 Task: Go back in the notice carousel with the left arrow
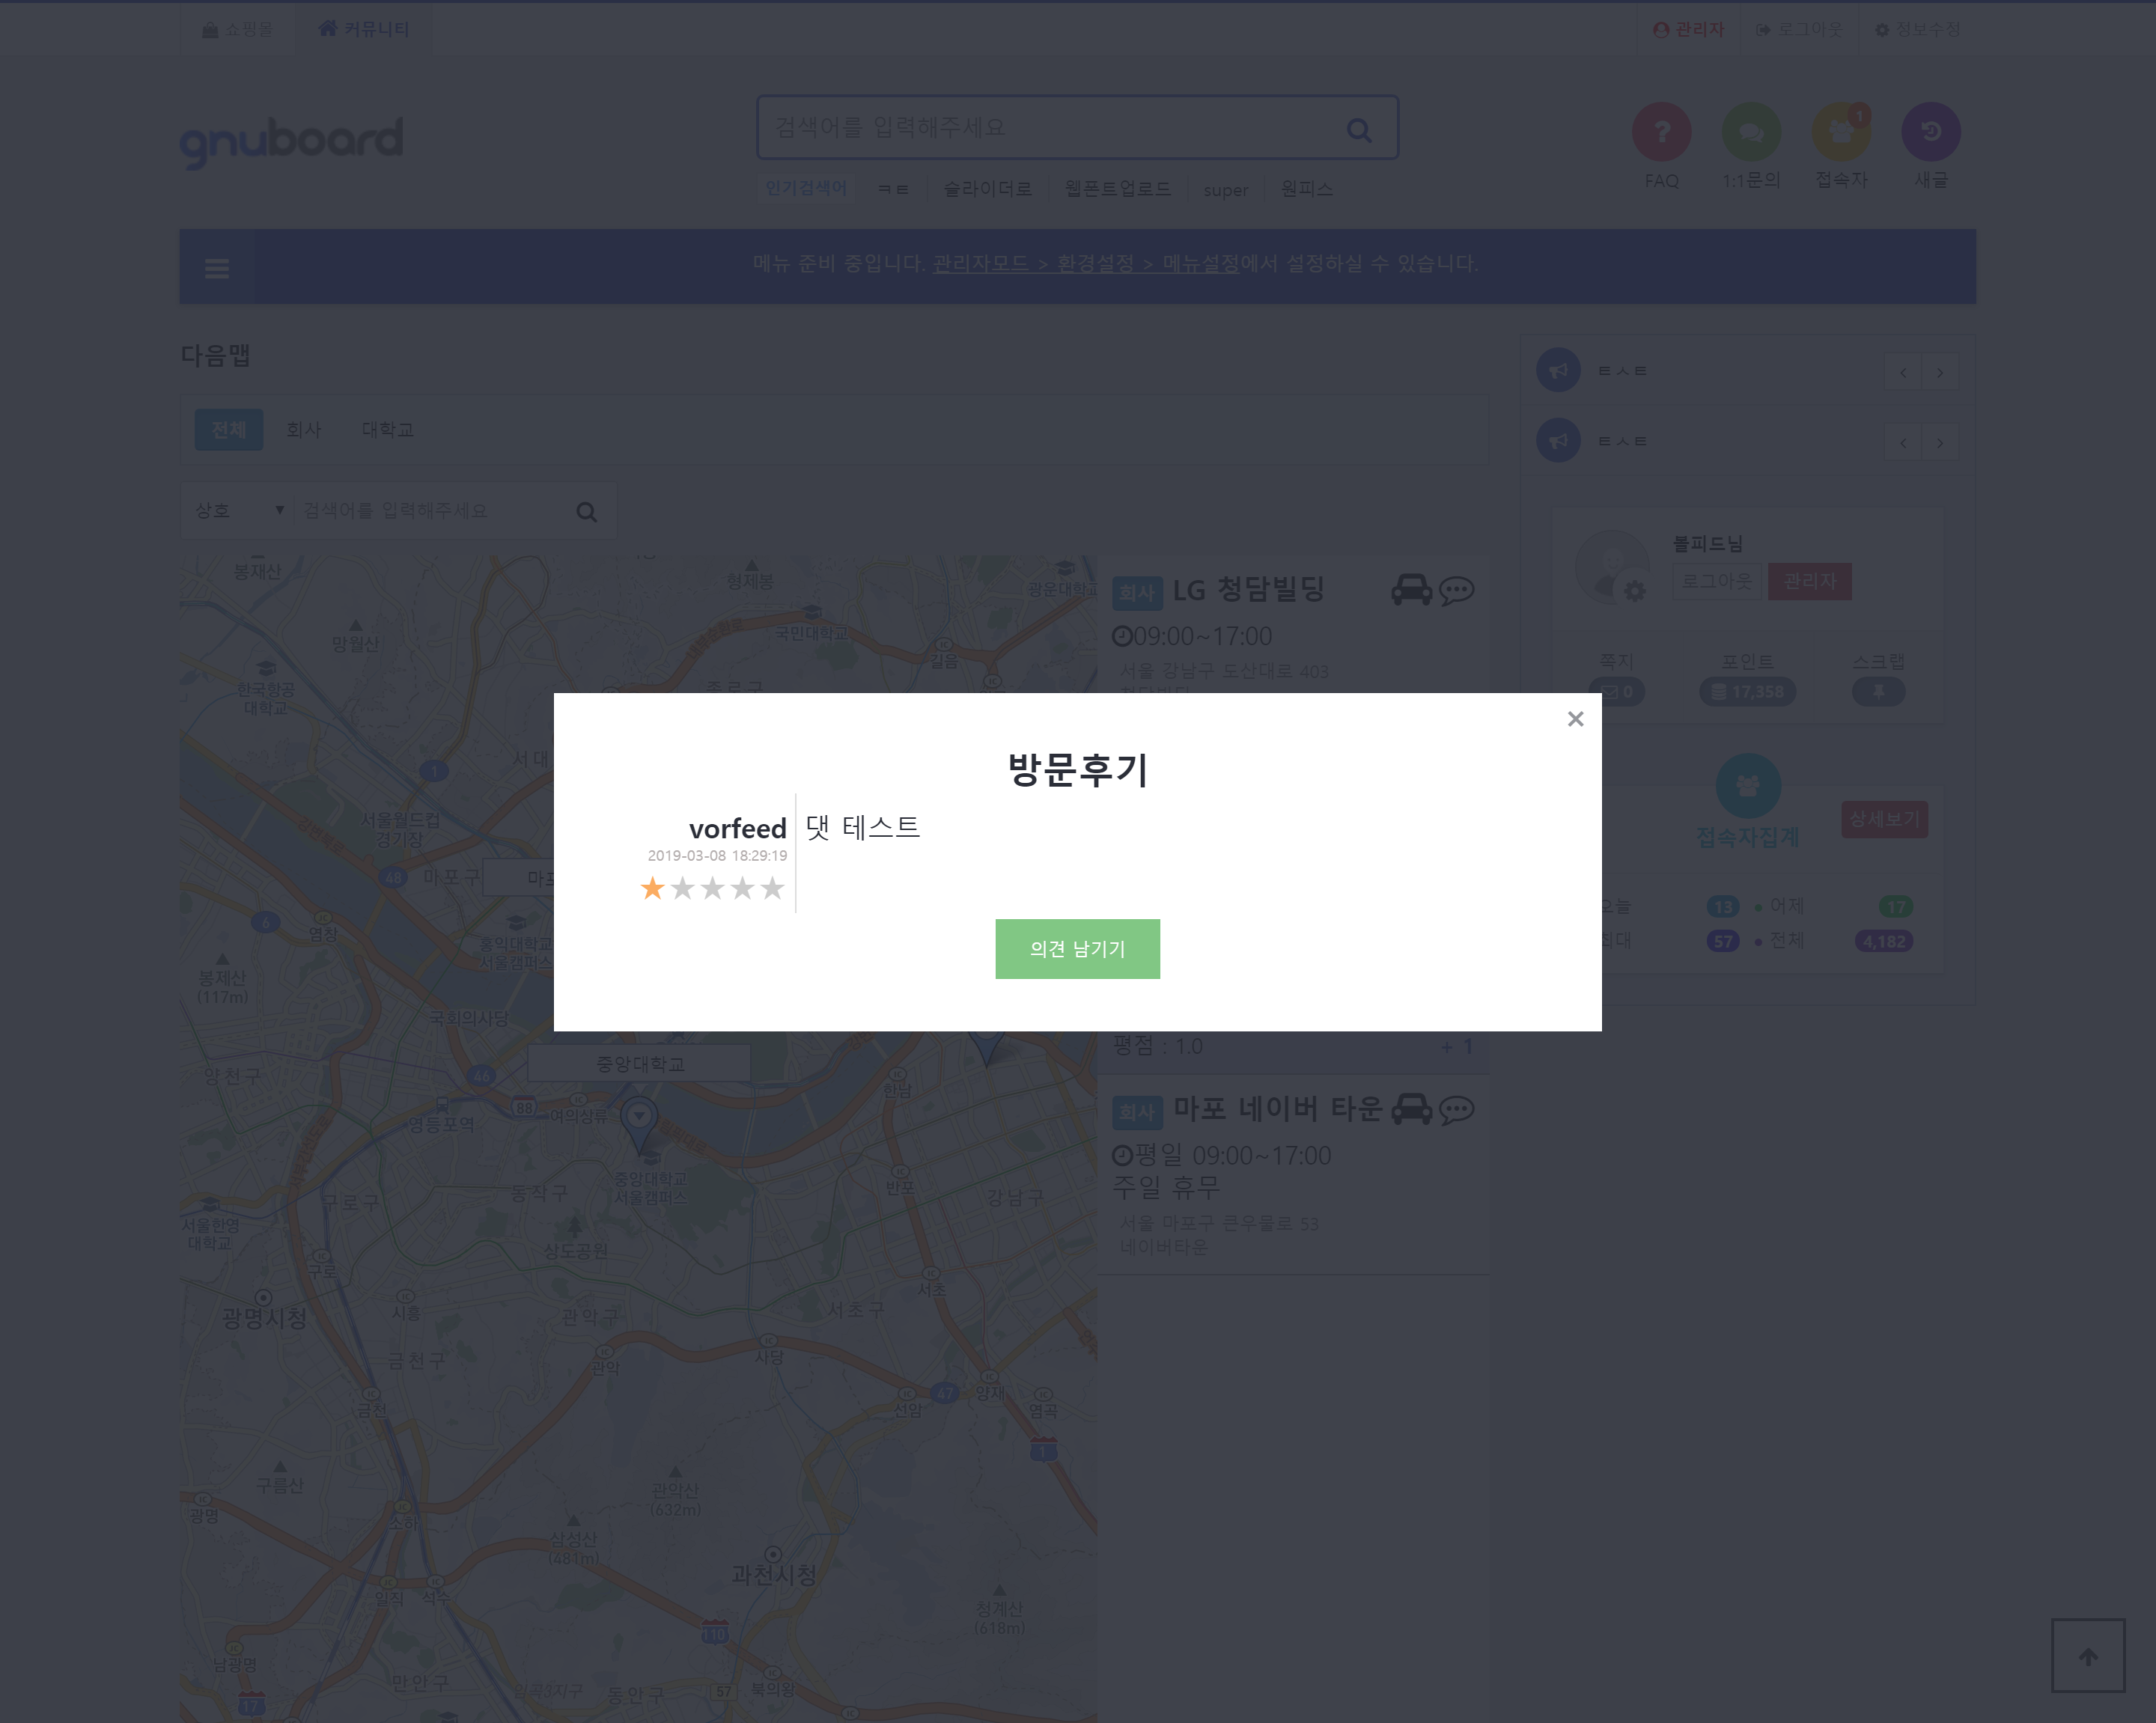(1903, 371)
